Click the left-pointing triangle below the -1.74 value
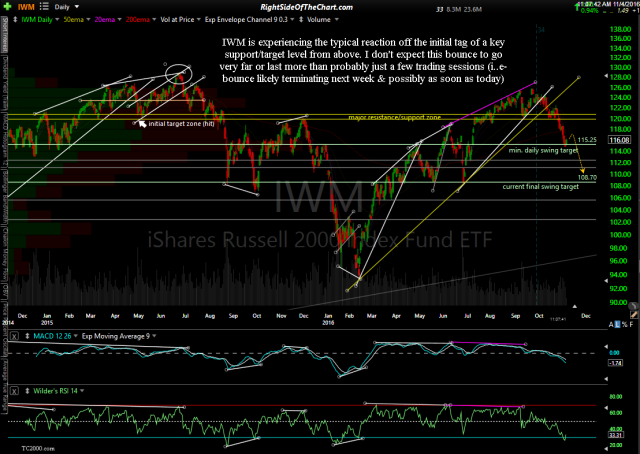 pyautogui.click(x=606, y=379)
